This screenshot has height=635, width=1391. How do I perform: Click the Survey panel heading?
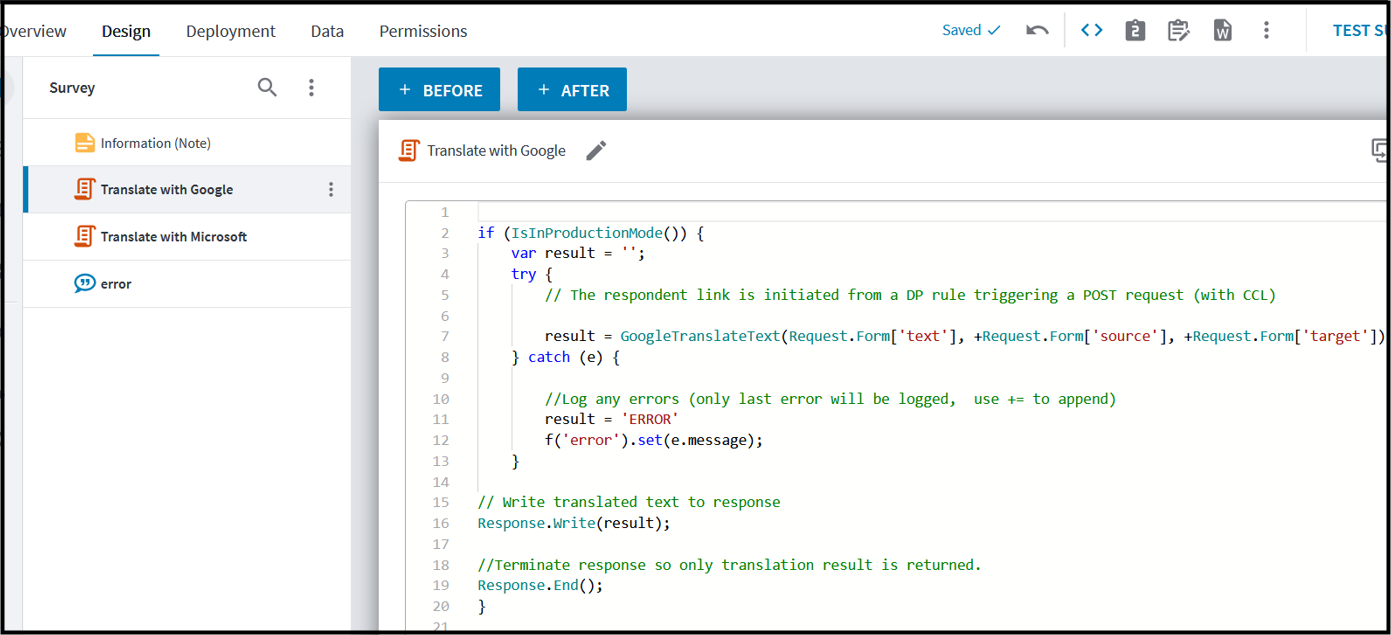[x=72, y=88]
